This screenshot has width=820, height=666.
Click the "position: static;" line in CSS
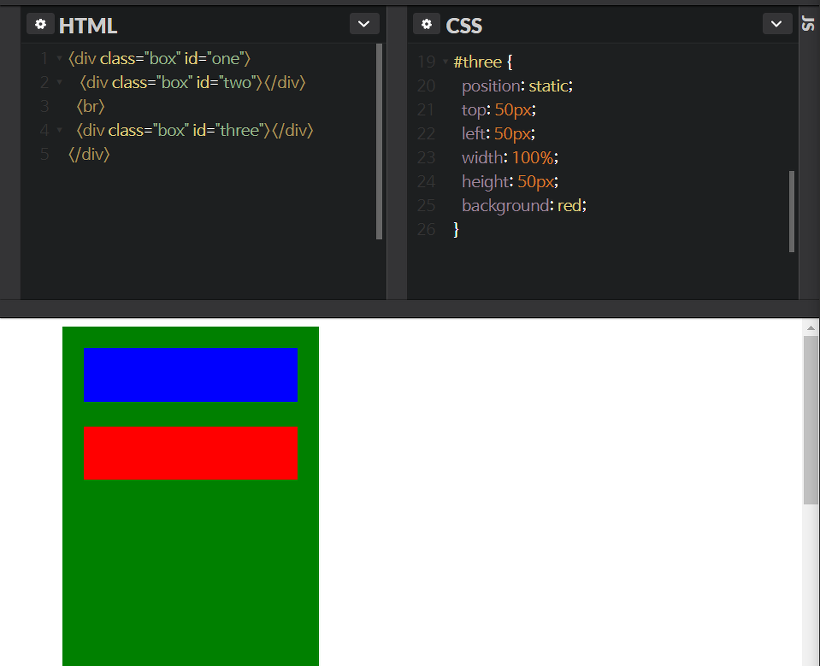tap(517, 86)
